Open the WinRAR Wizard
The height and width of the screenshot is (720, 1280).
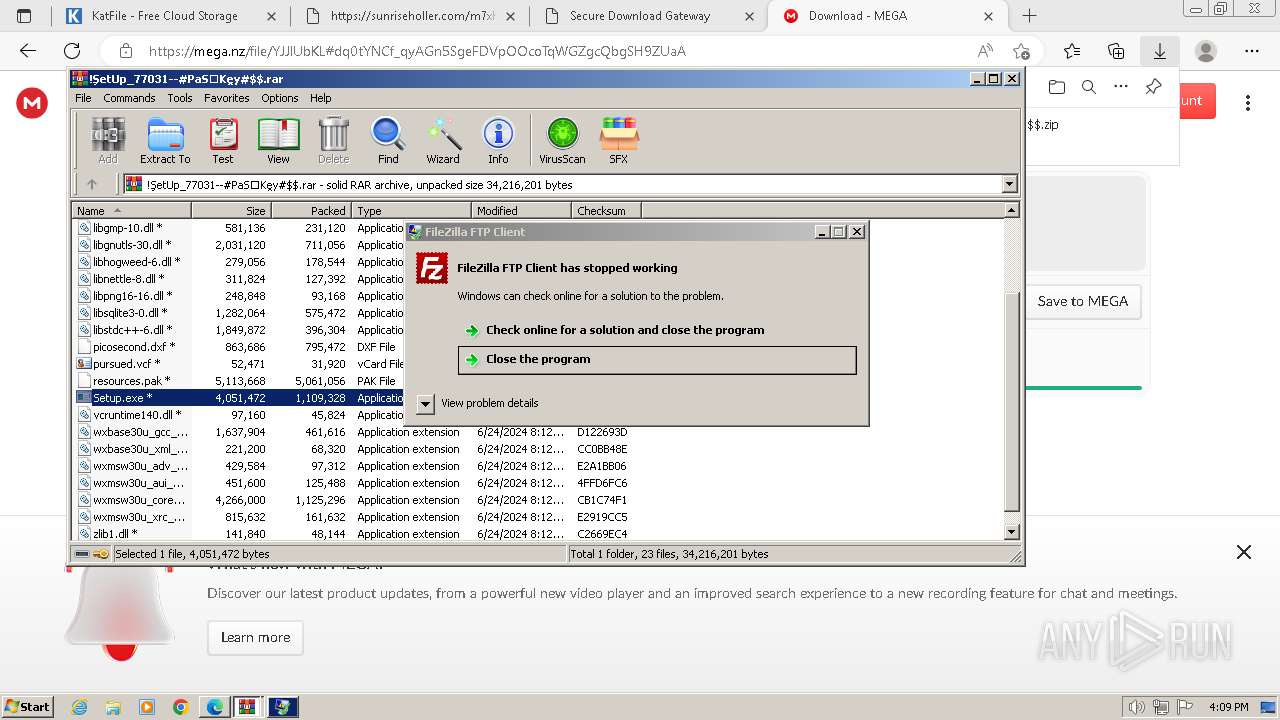click(443, 140)
